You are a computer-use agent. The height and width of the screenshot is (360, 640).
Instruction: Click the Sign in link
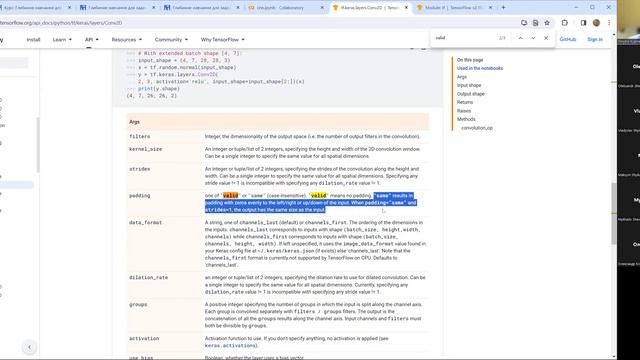595,39
